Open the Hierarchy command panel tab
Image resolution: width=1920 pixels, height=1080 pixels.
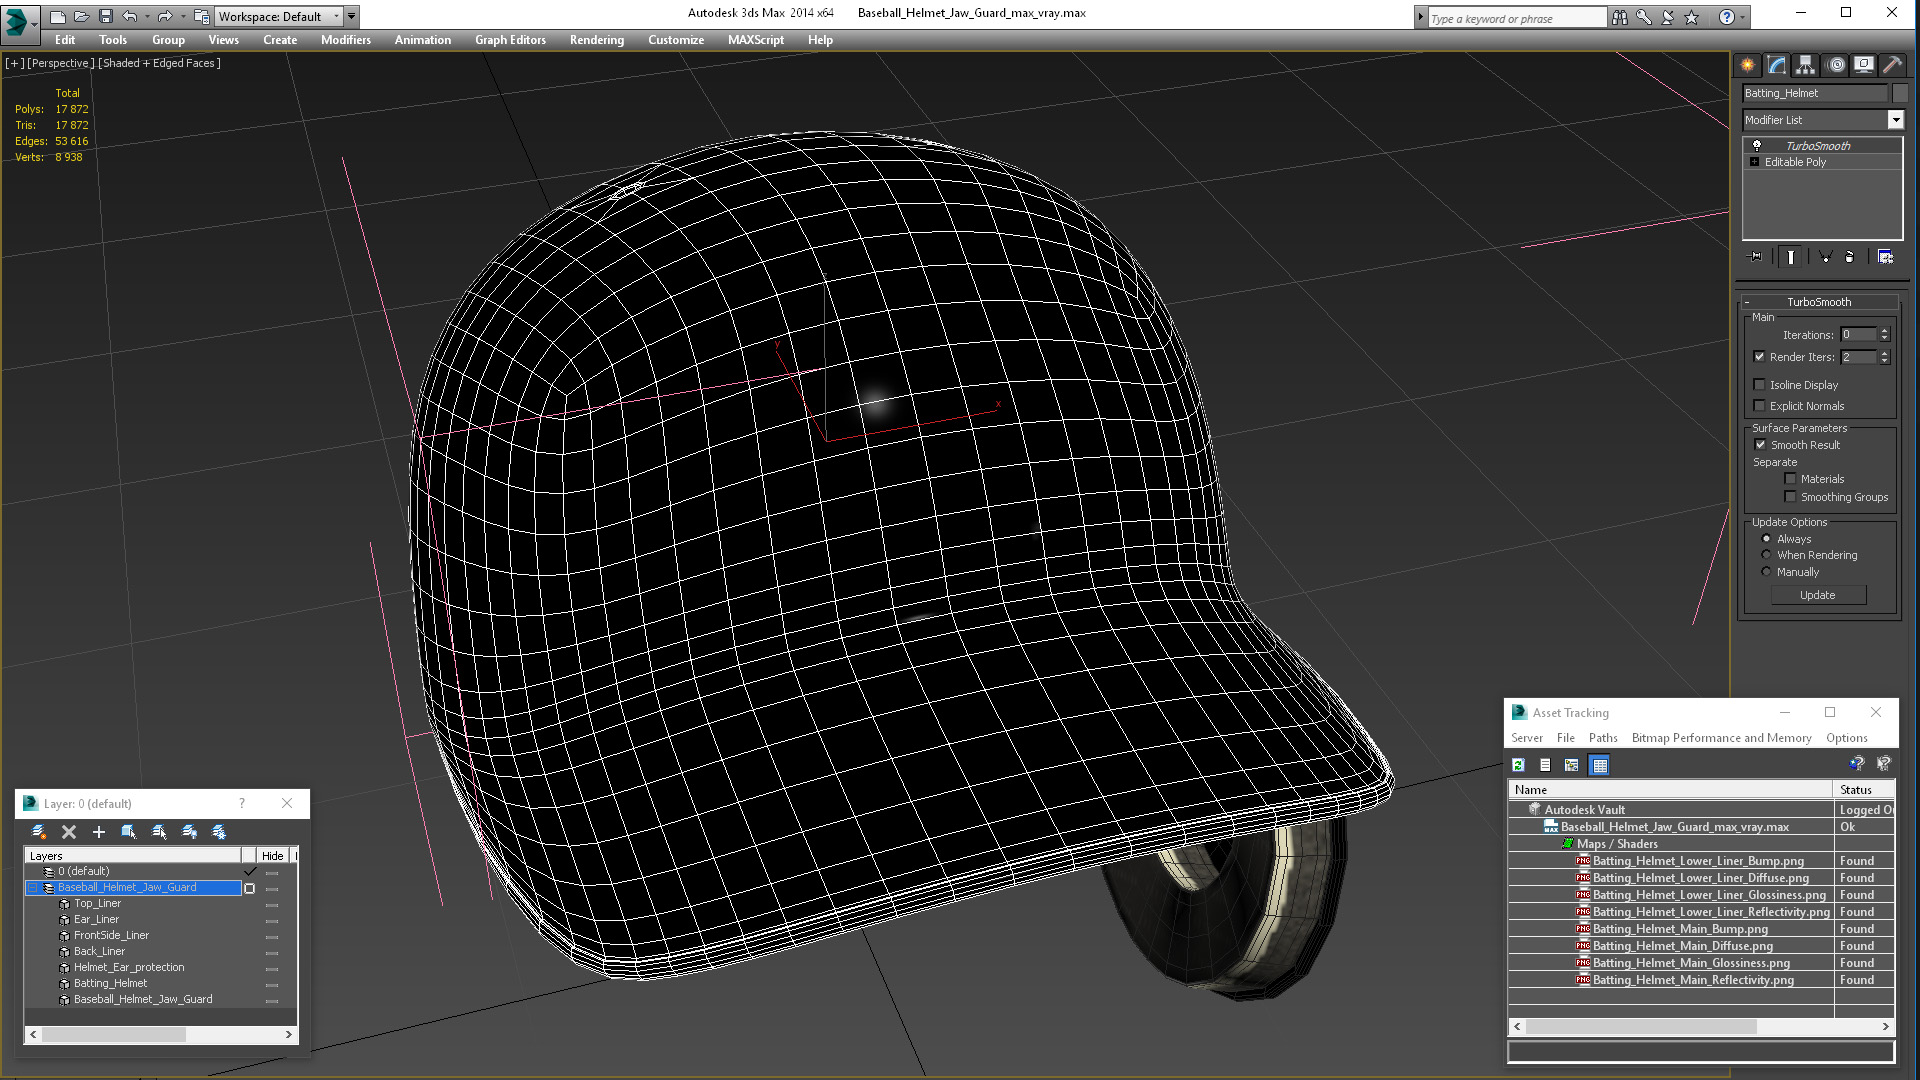point(1806,65)
